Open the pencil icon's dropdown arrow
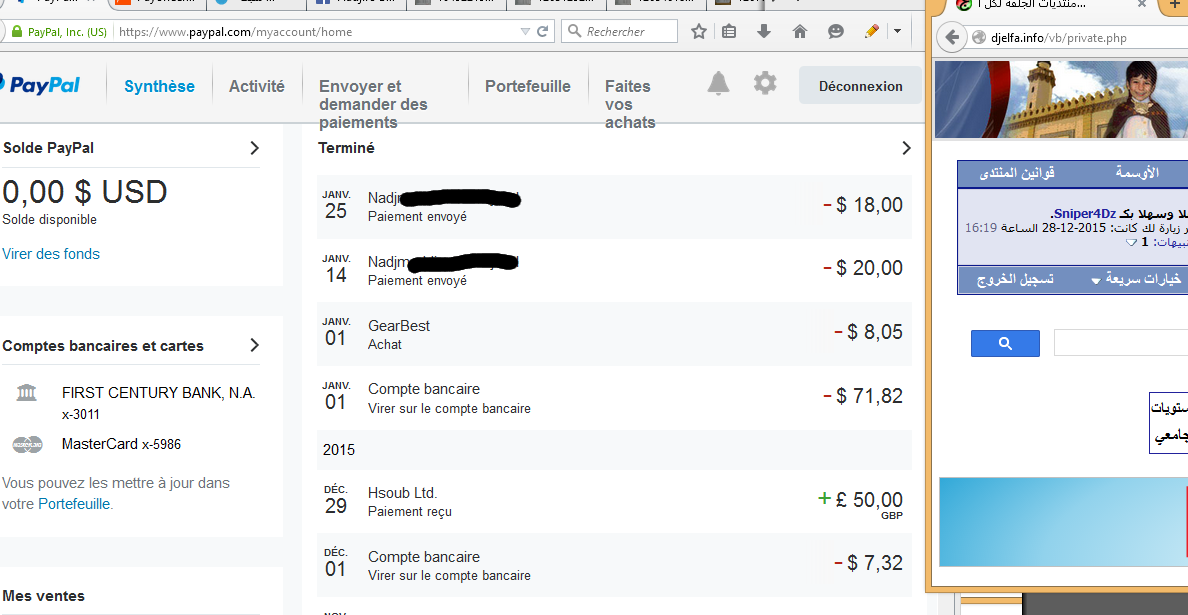The width and height of the screenshot is (1188, 615). 897,31
